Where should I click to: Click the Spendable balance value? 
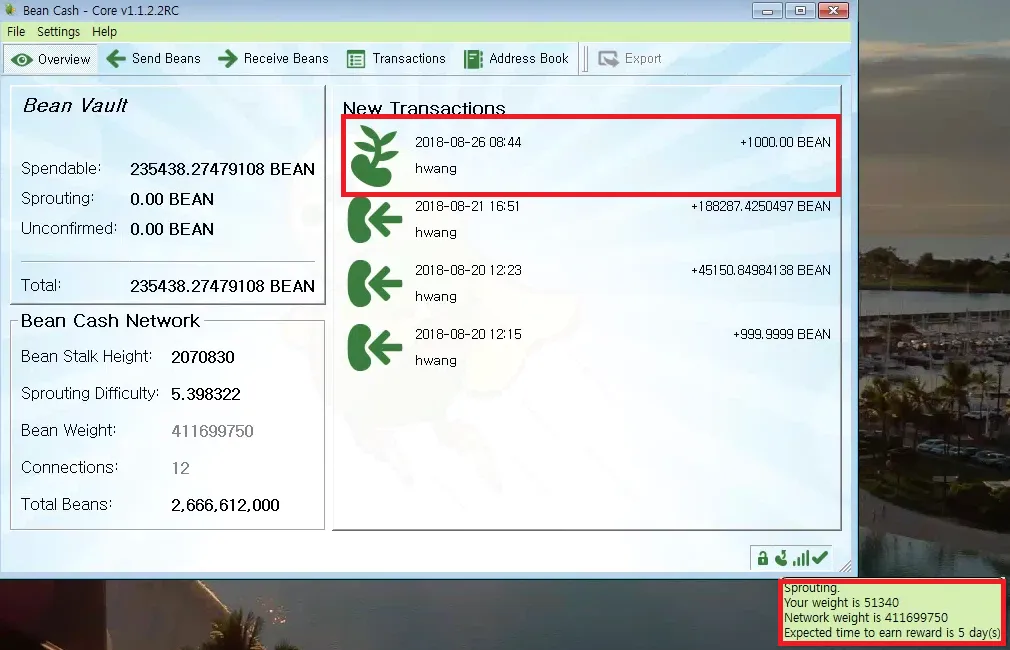pyautogui.click(x=222, y=169)
